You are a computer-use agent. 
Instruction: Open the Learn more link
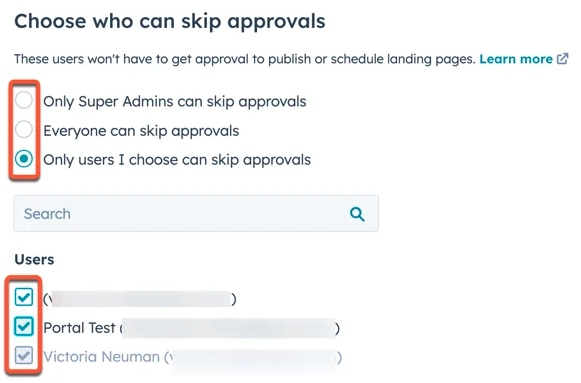click(x=516, y=59)
